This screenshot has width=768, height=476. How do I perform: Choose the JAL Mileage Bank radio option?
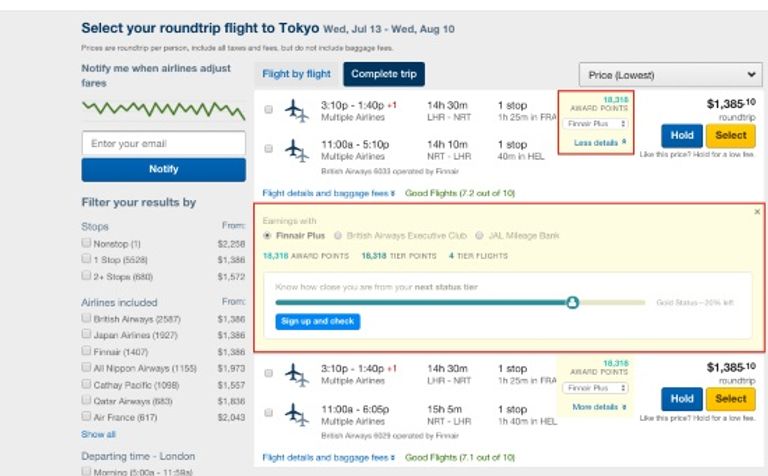tap(480, 236)
